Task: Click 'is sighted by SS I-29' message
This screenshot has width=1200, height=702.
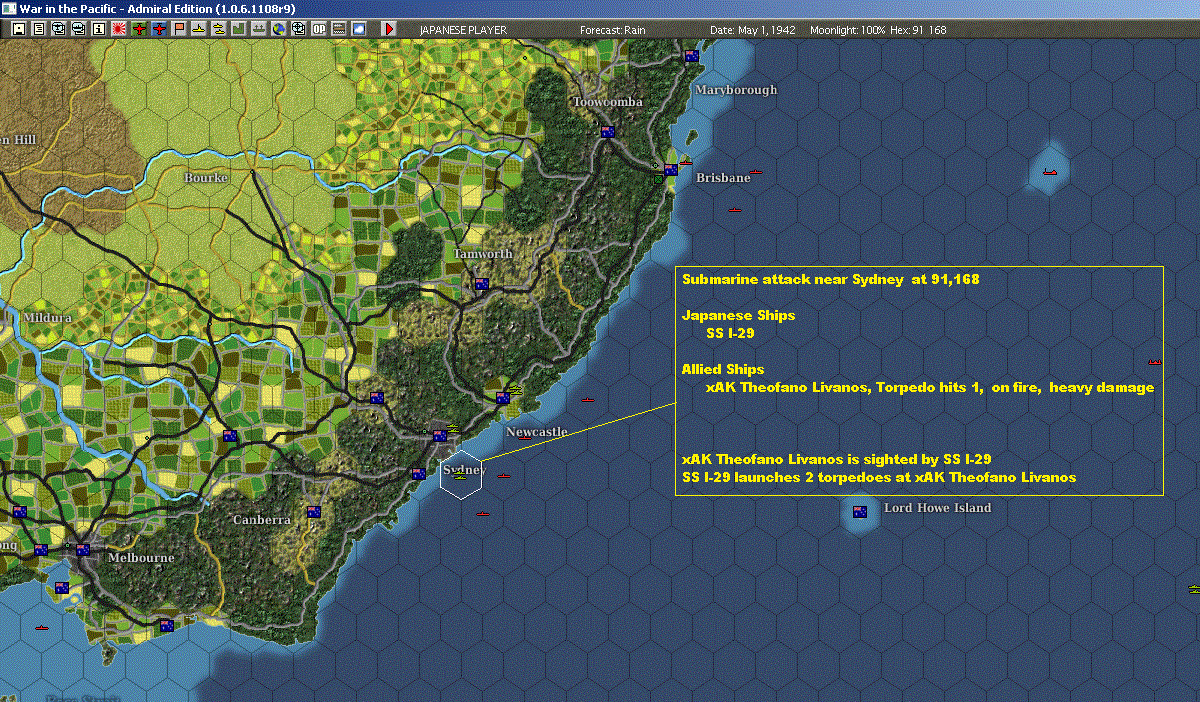Action: point(836,459)
